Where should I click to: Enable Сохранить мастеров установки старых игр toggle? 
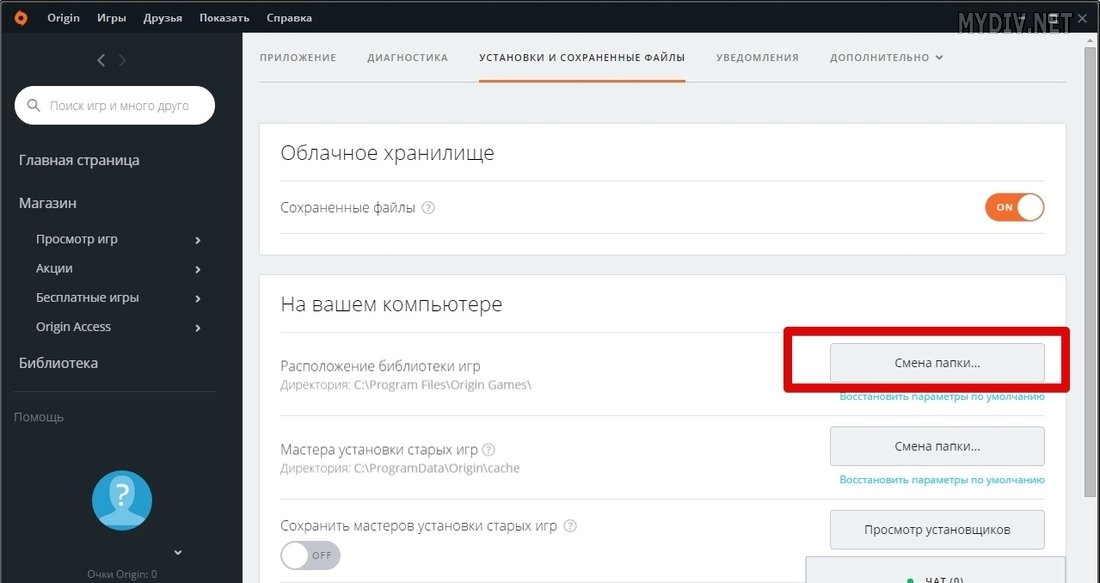(x=310, y=555)
